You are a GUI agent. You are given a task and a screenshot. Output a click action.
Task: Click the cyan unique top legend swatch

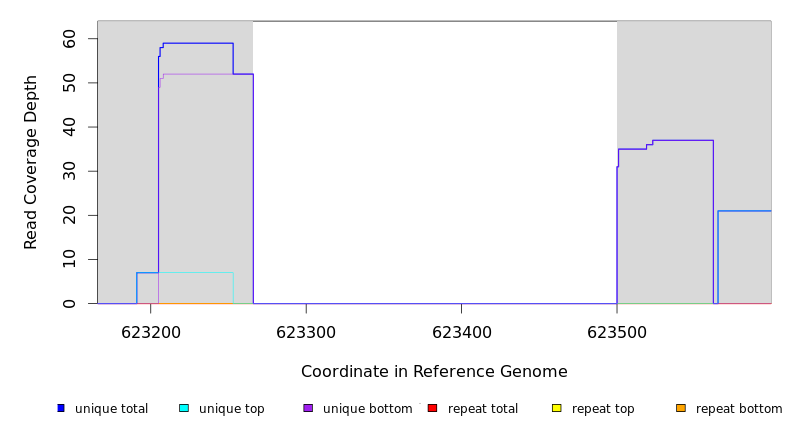[184, 408]
